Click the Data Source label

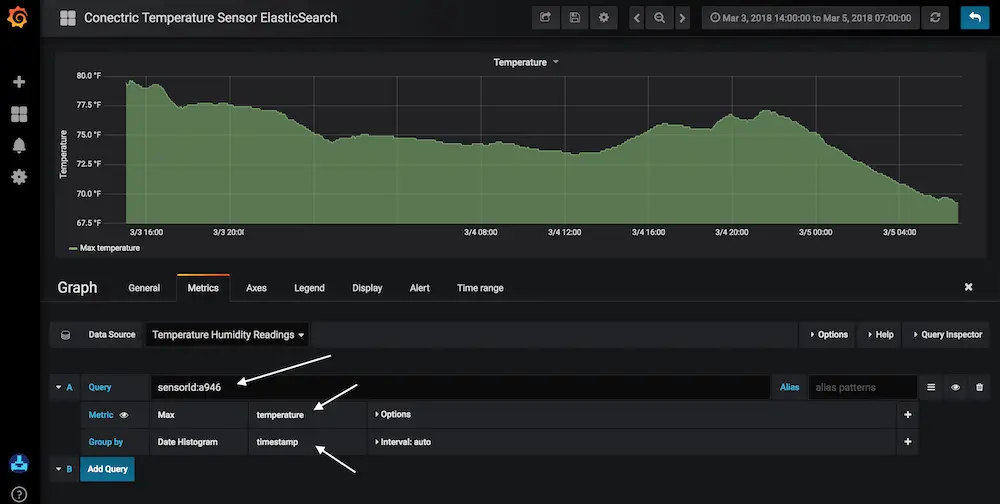(112, 334)
